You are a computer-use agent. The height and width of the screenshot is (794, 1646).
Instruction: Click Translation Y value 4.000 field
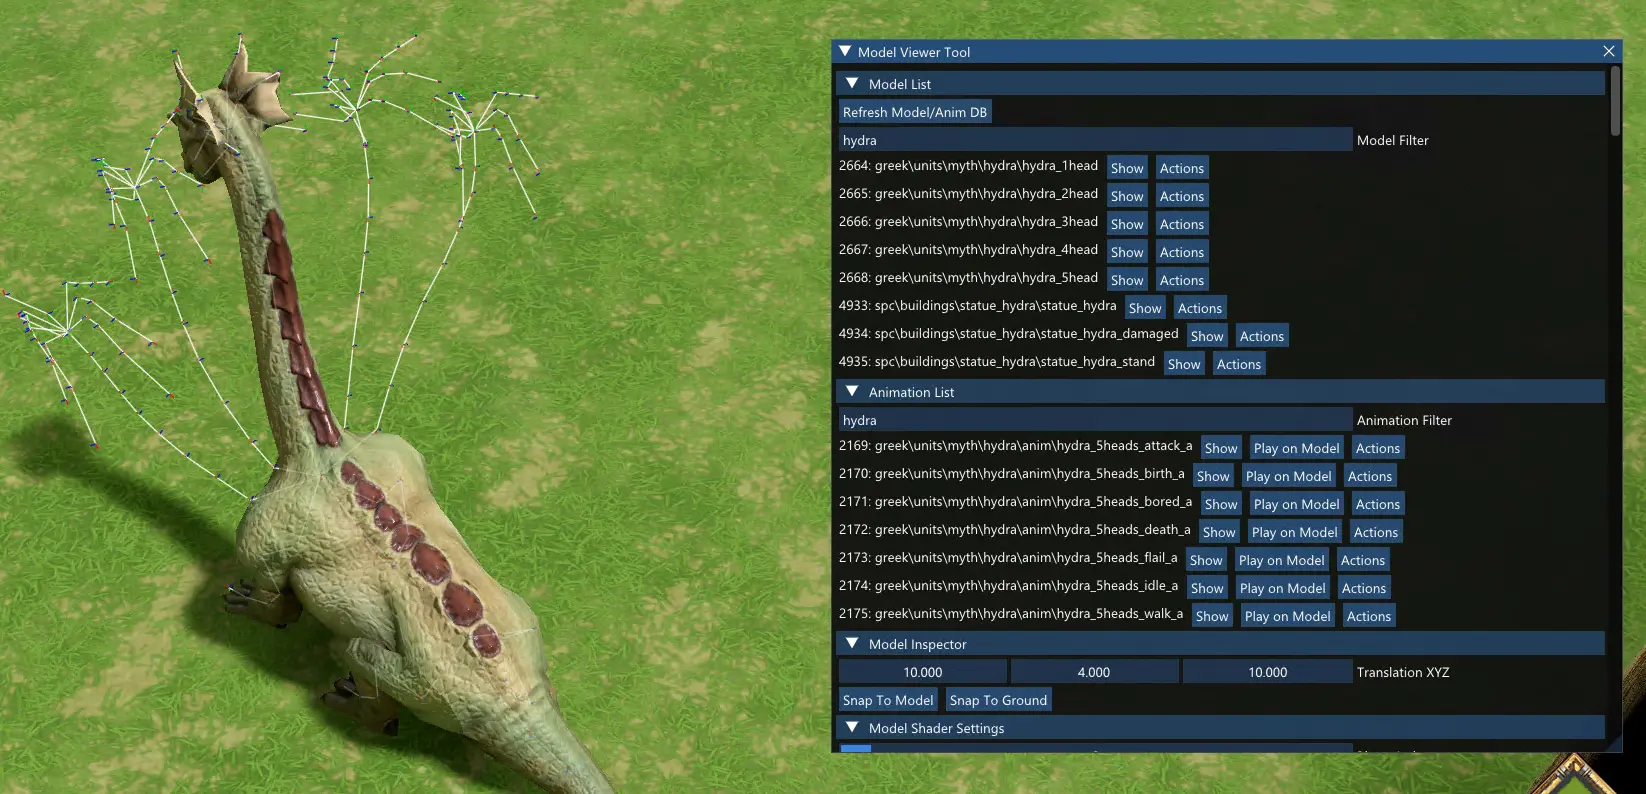click(x=1094, y=672)
